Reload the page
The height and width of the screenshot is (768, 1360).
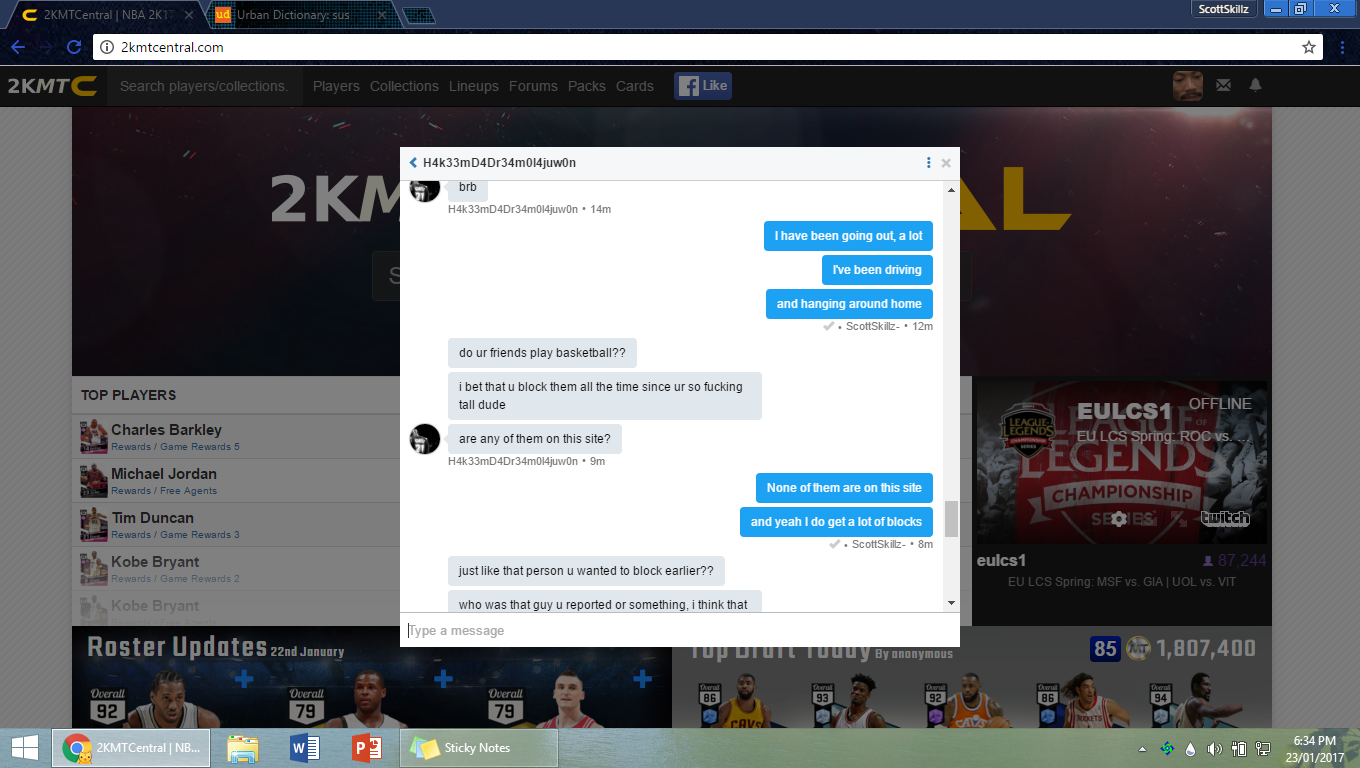tap(74, 47)
